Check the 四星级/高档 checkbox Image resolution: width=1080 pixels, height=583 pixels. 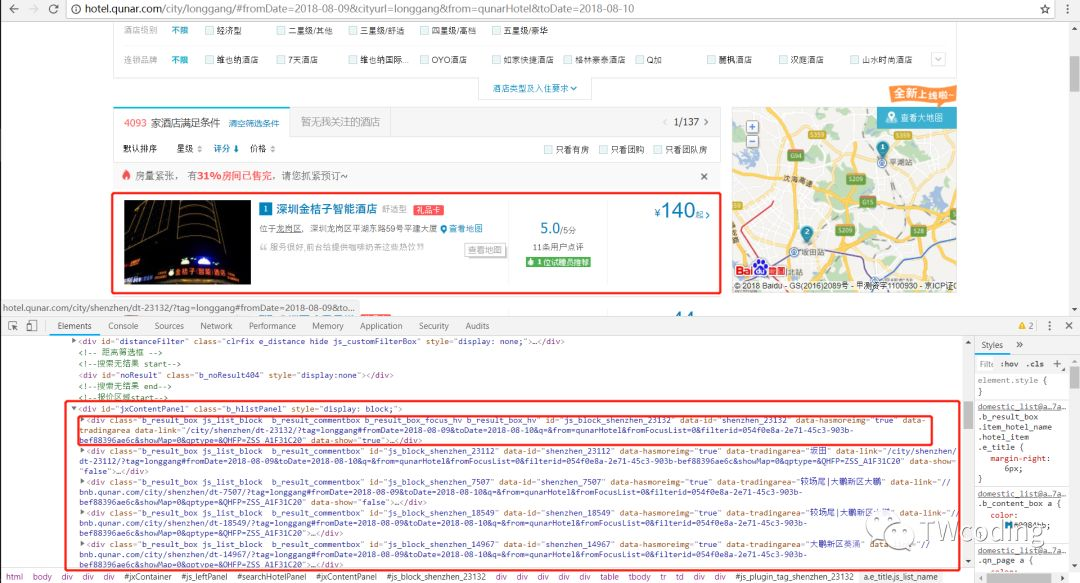coord(424,30)
